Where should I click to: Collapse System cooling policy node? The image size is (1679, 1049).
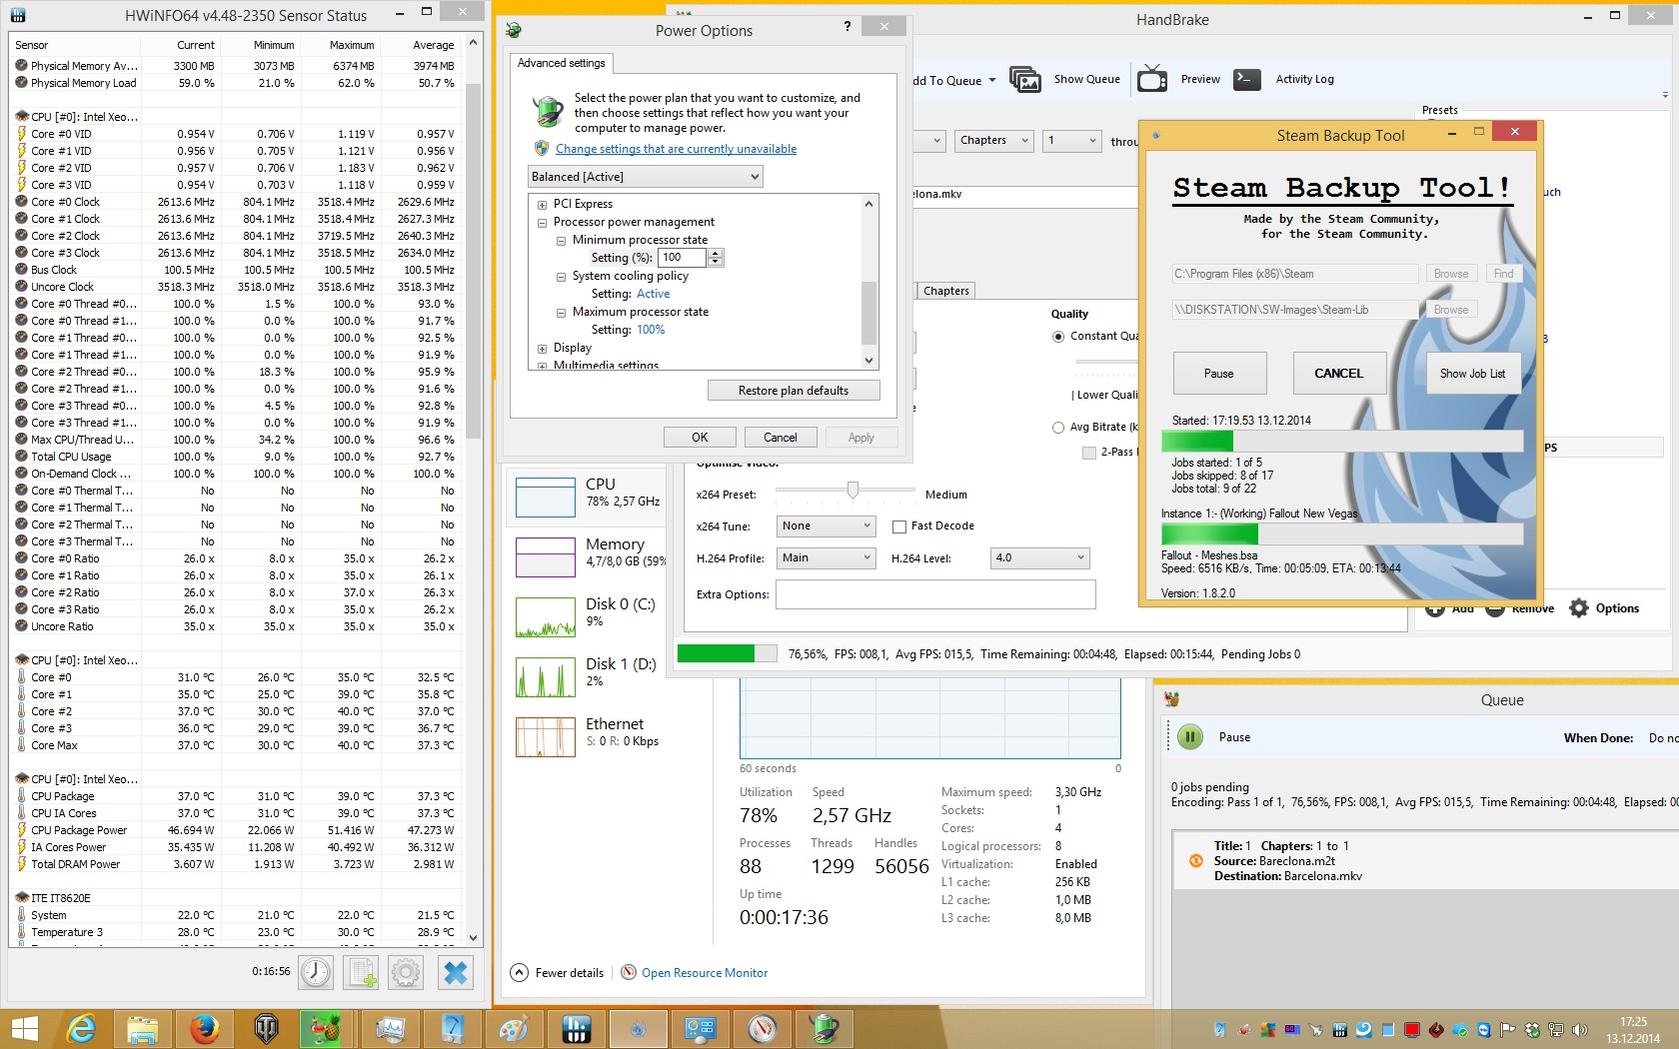pos(561,276)
